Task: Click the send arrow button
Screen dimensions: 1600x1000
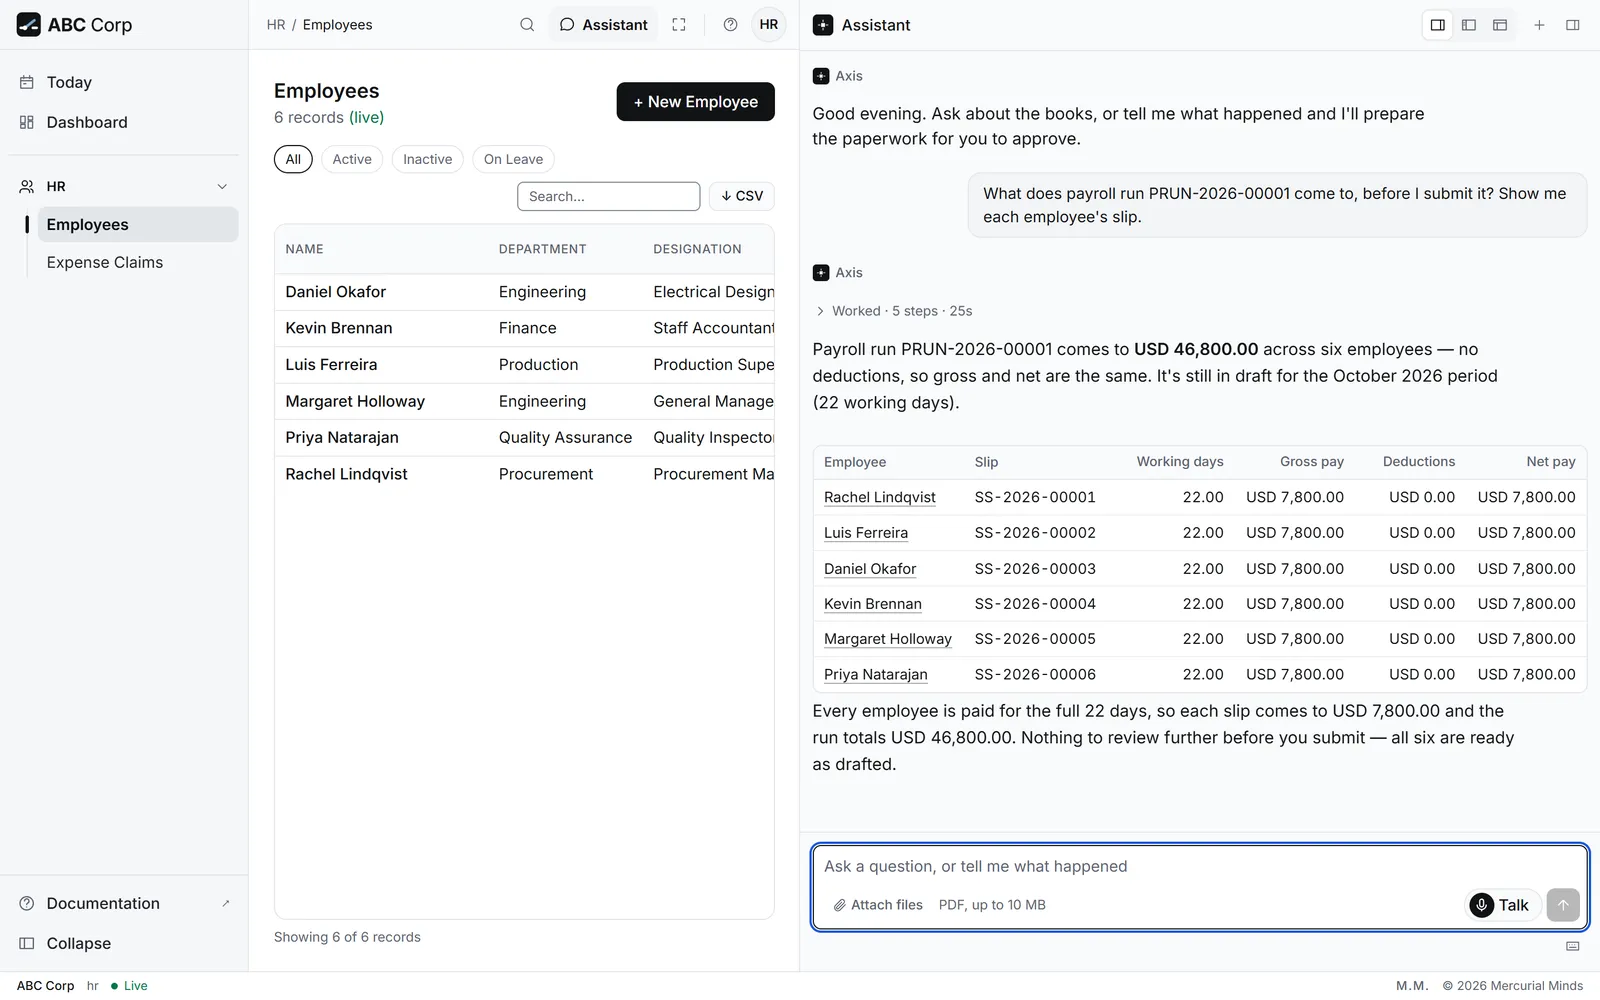Action: 1563,905
